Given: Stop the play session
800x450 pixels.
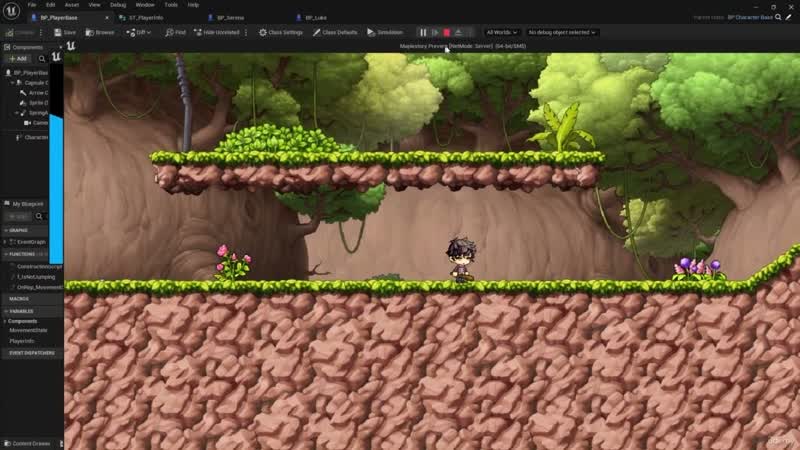Looking at the screenshot, I should tap(446, 32).
